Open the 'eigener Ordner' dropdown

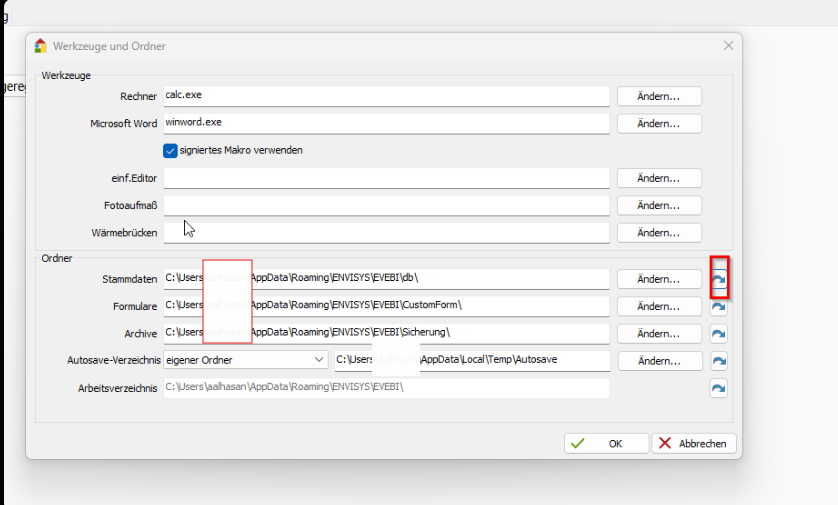click(x=246, y=359)
